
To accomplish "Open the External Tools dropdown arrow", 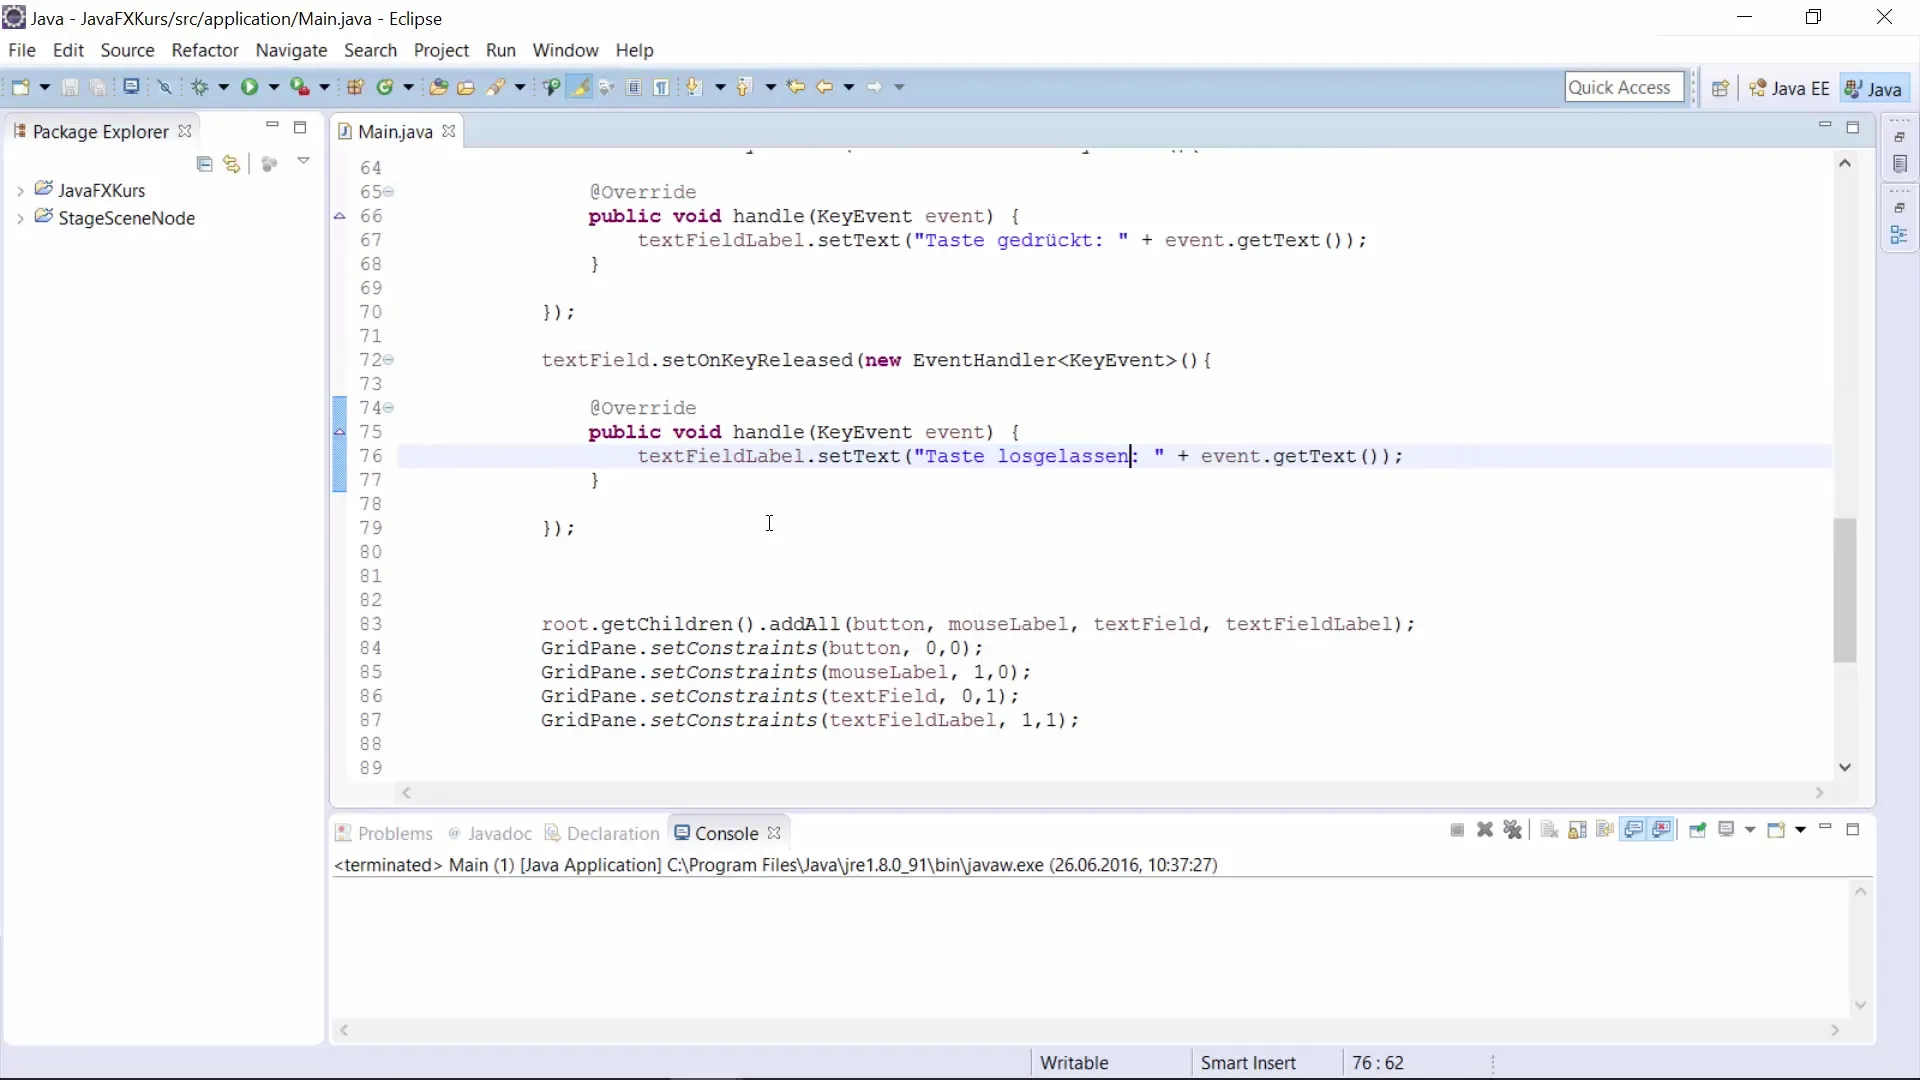I will (x=324, y=87).
